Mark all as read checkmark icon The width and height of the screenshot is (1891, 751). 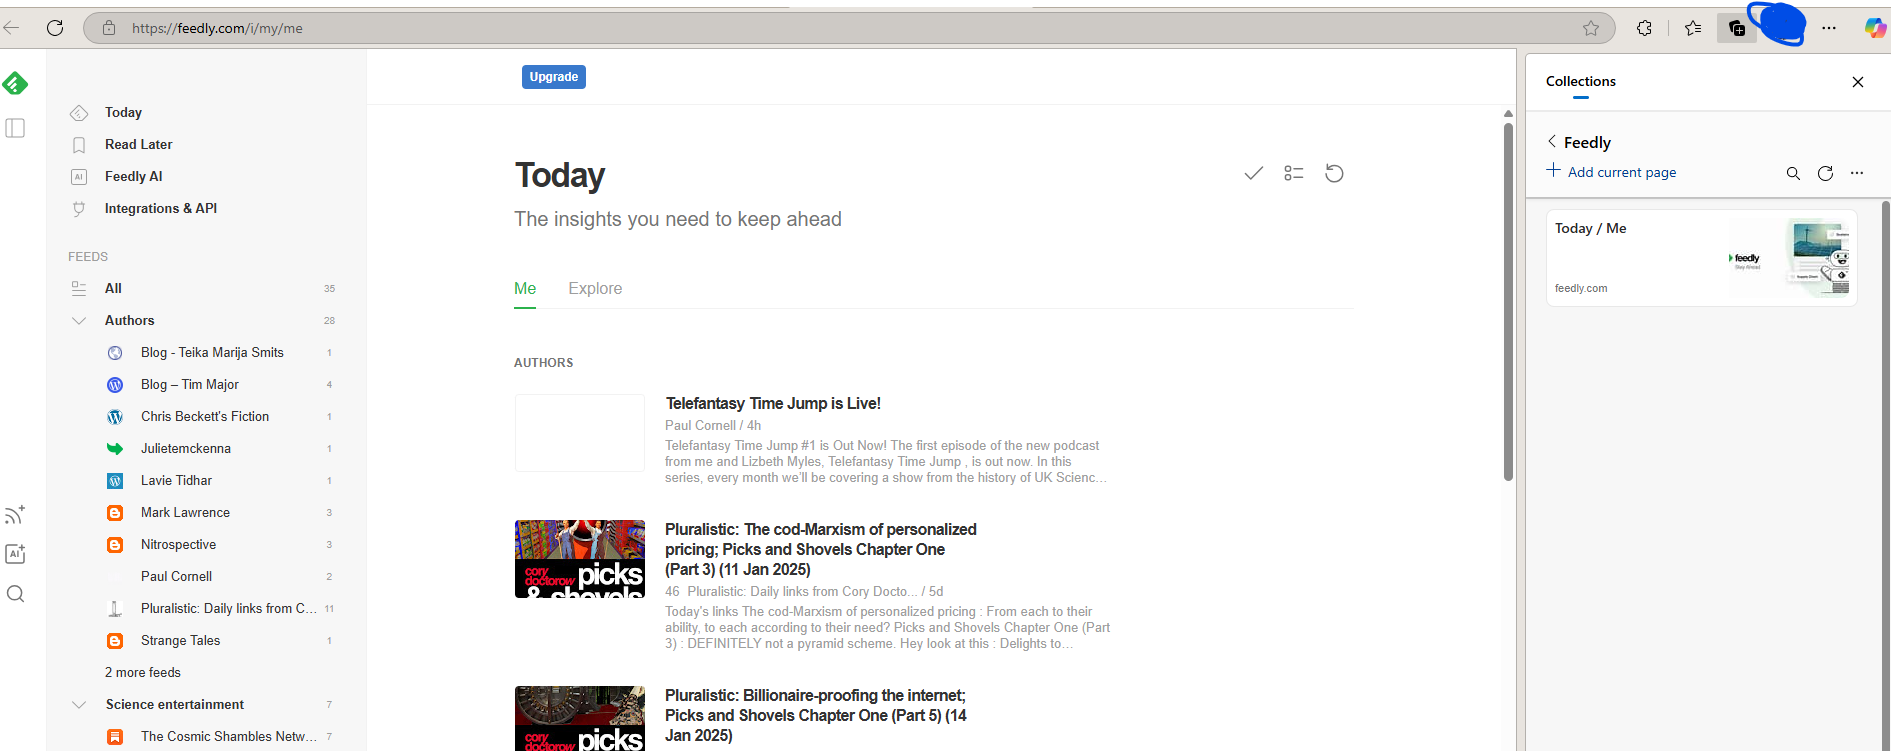click(1253, 174)
